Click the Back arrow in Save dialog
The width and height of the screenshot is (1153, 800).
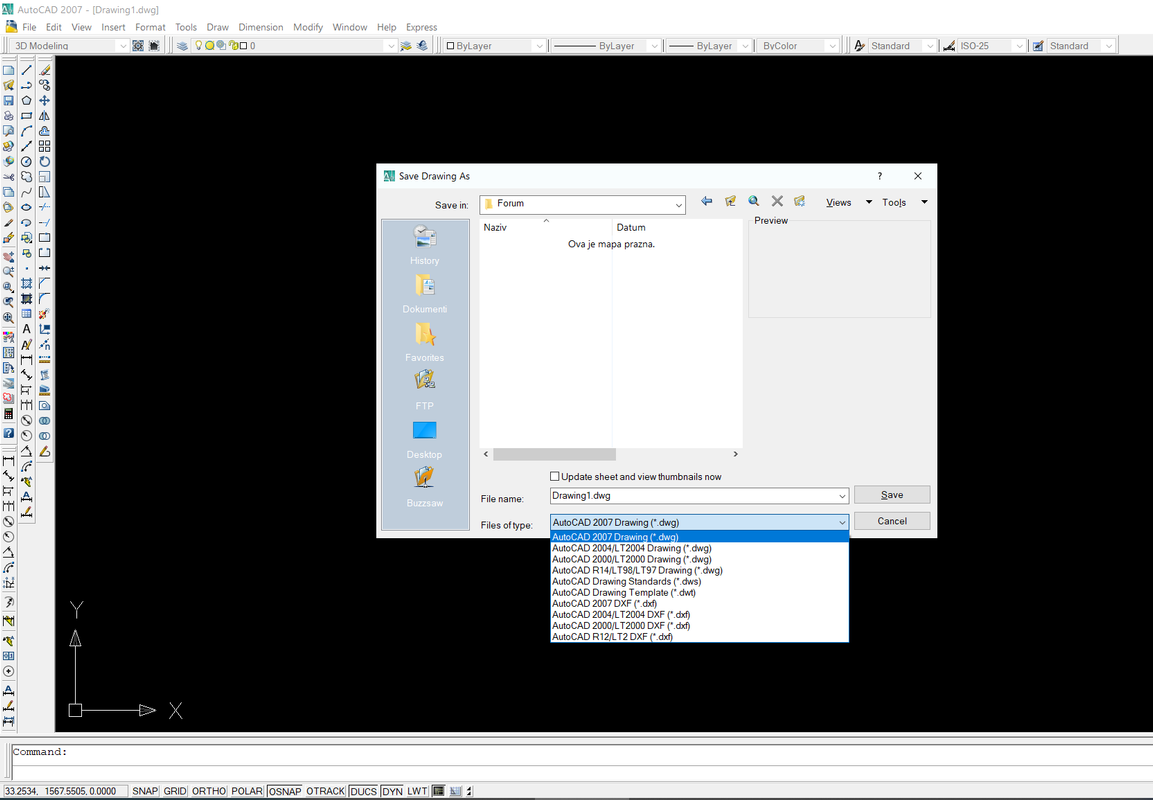[707, 201]
